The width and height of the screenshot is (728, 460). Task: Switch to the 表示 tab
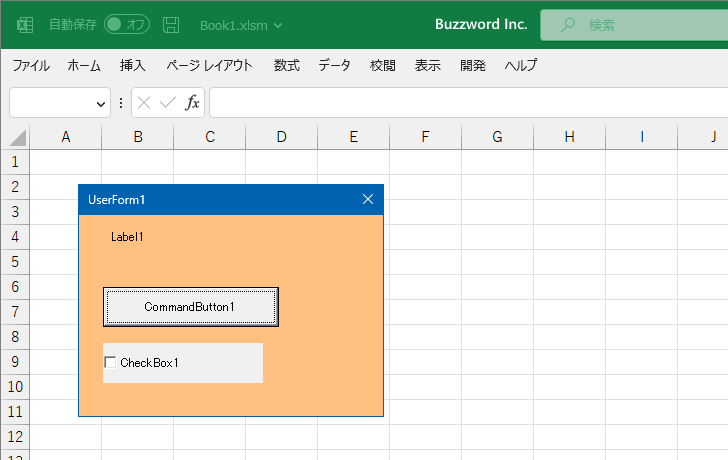click(x=428, y=65)
